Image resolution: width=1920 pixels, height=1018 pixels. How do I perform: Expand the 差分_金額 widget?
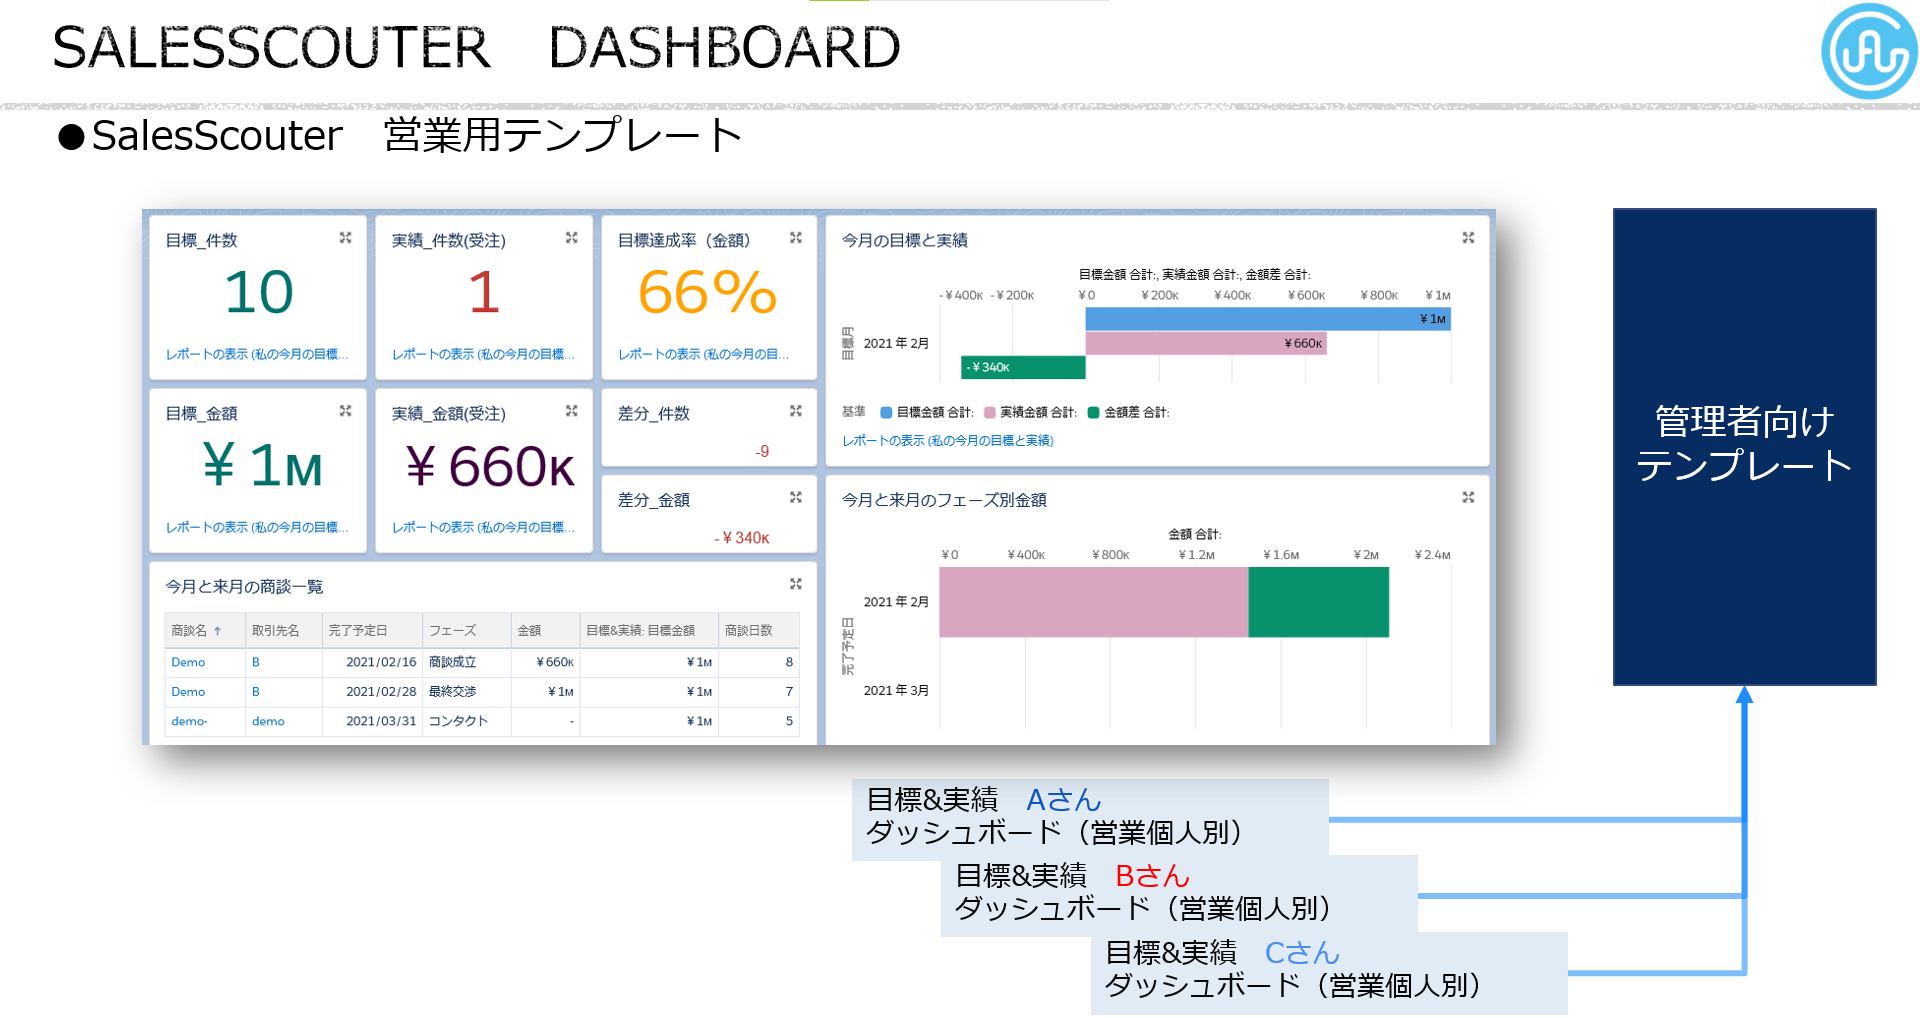796,497
